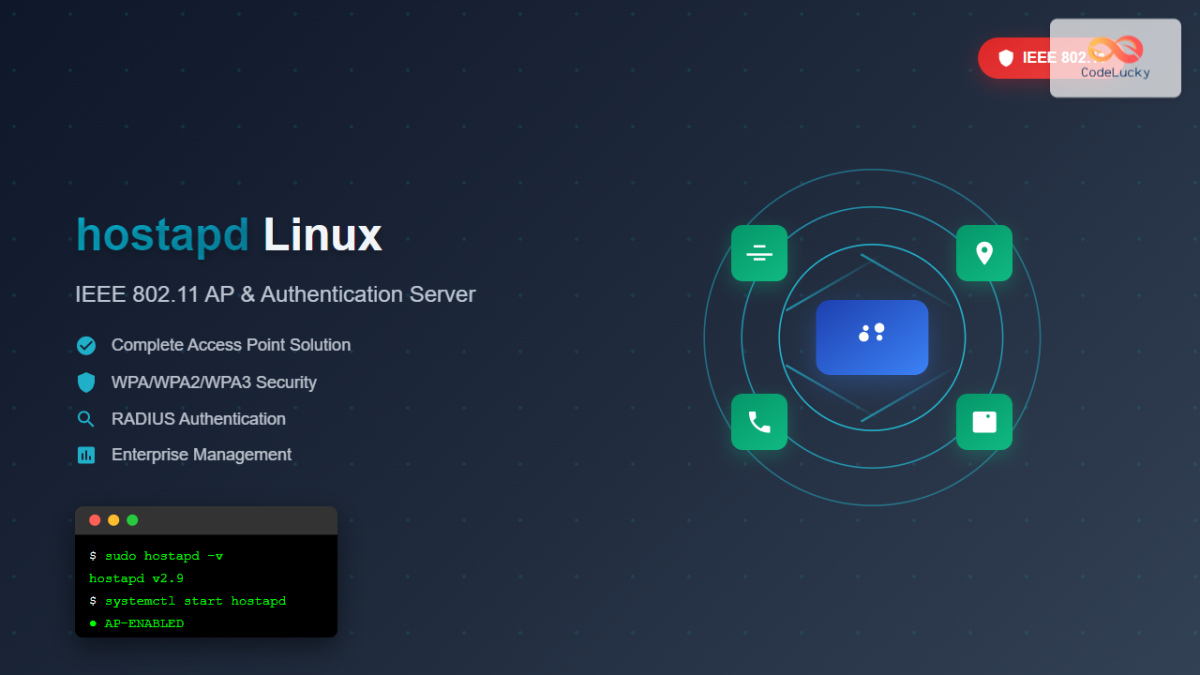
Task: Click the blue center node icon
Action: click(872, 337)
